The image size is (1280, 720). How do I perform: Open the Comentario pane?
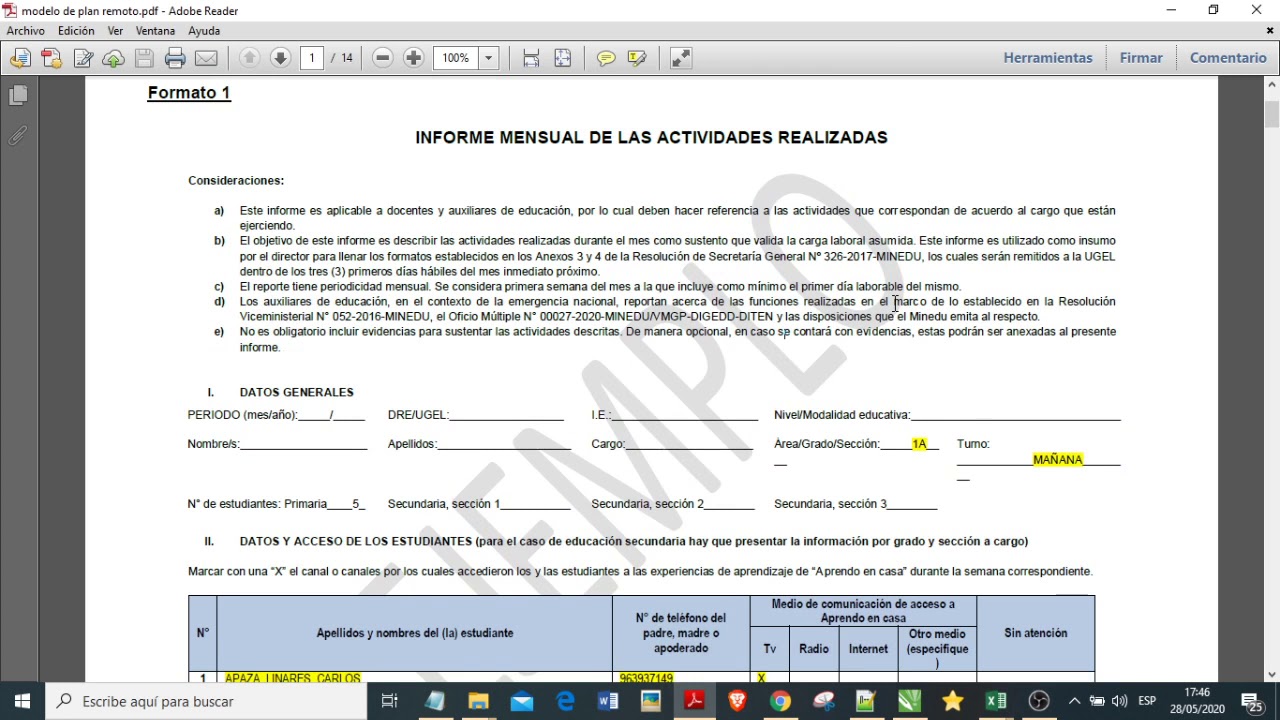[x=1228, y=58]
